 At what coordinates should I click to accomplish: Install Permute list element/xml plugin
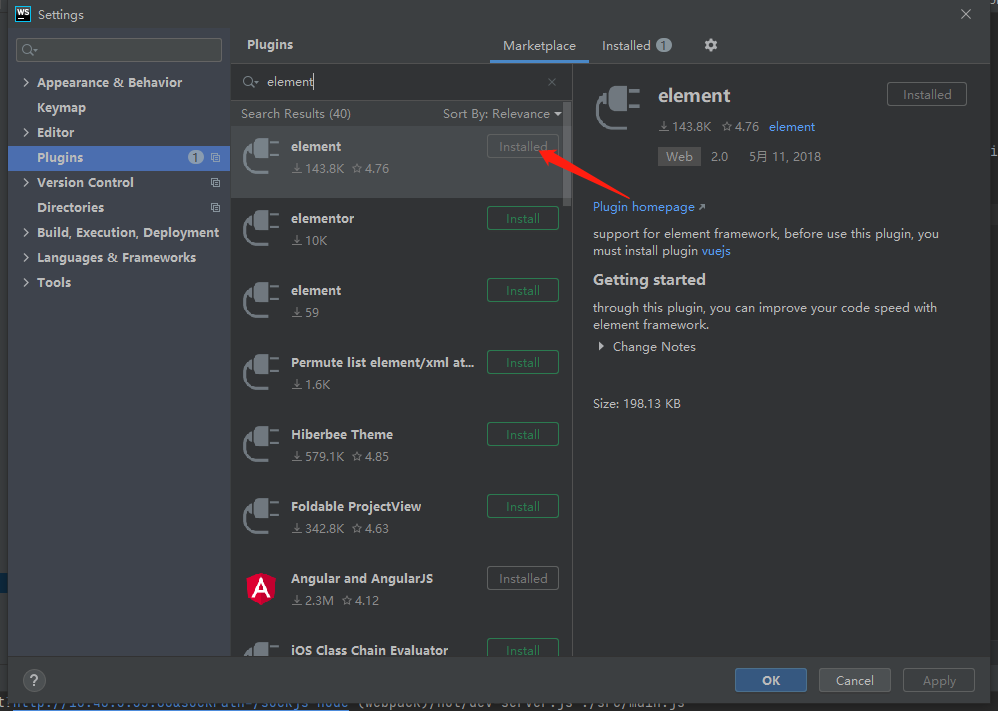[x=523, y=362]
